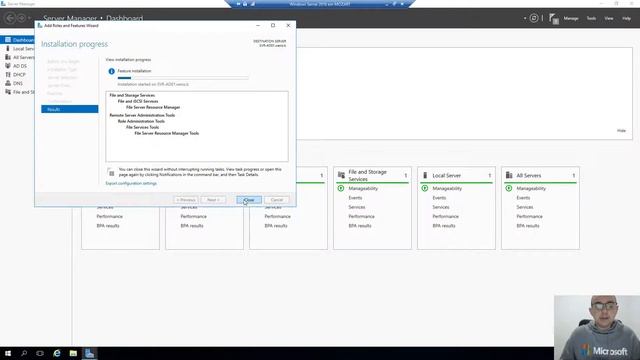Screen dimensions: 640x360
Task: Open taskbar Search icon
Action: (x=24, y=353)
